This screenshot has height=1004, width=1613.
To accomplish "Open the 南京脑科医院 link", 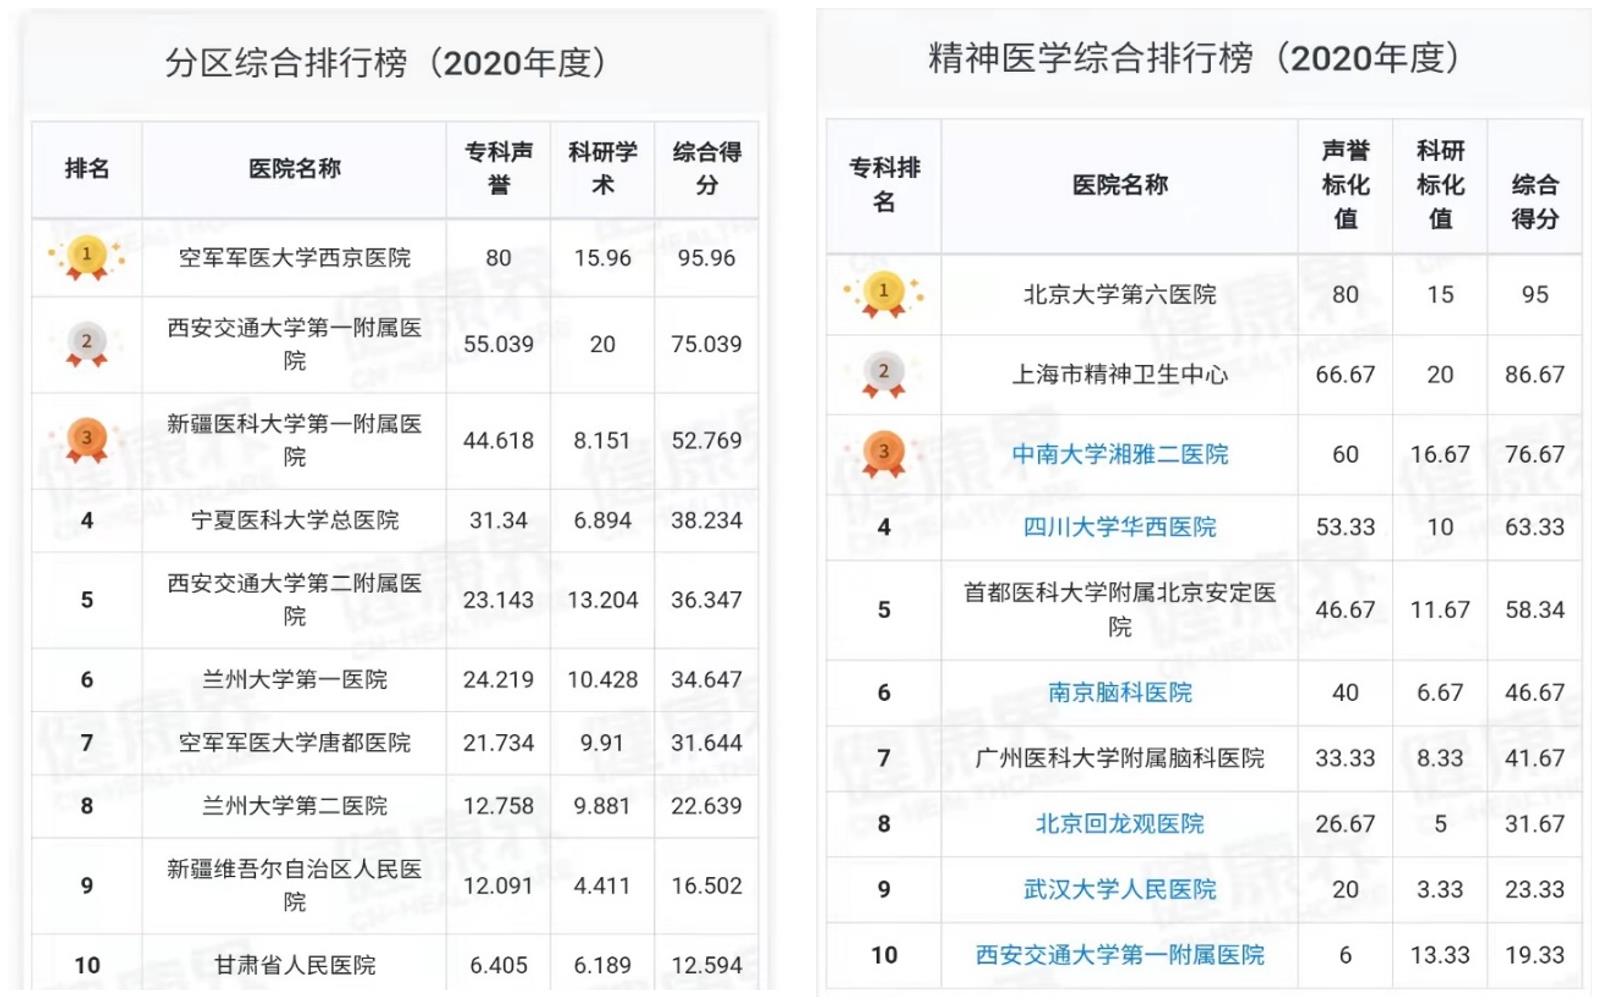I will pyautogui.click(x=1120, y=693).
